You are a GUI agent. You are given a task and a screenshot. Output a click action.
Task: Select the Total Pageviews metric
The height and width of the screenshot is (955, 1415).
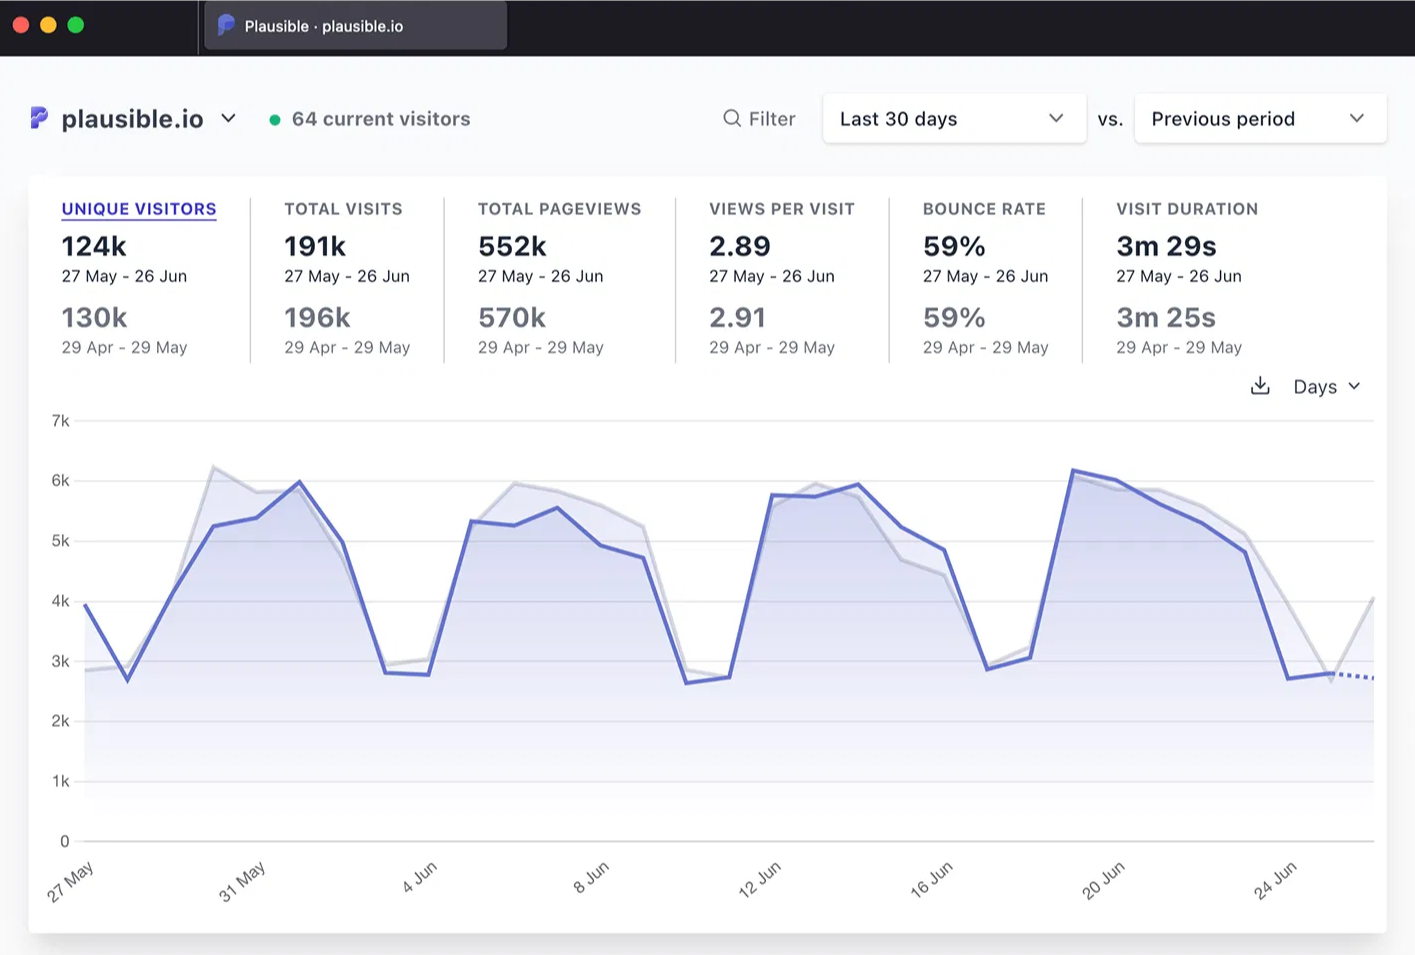[x=559, y=209]
